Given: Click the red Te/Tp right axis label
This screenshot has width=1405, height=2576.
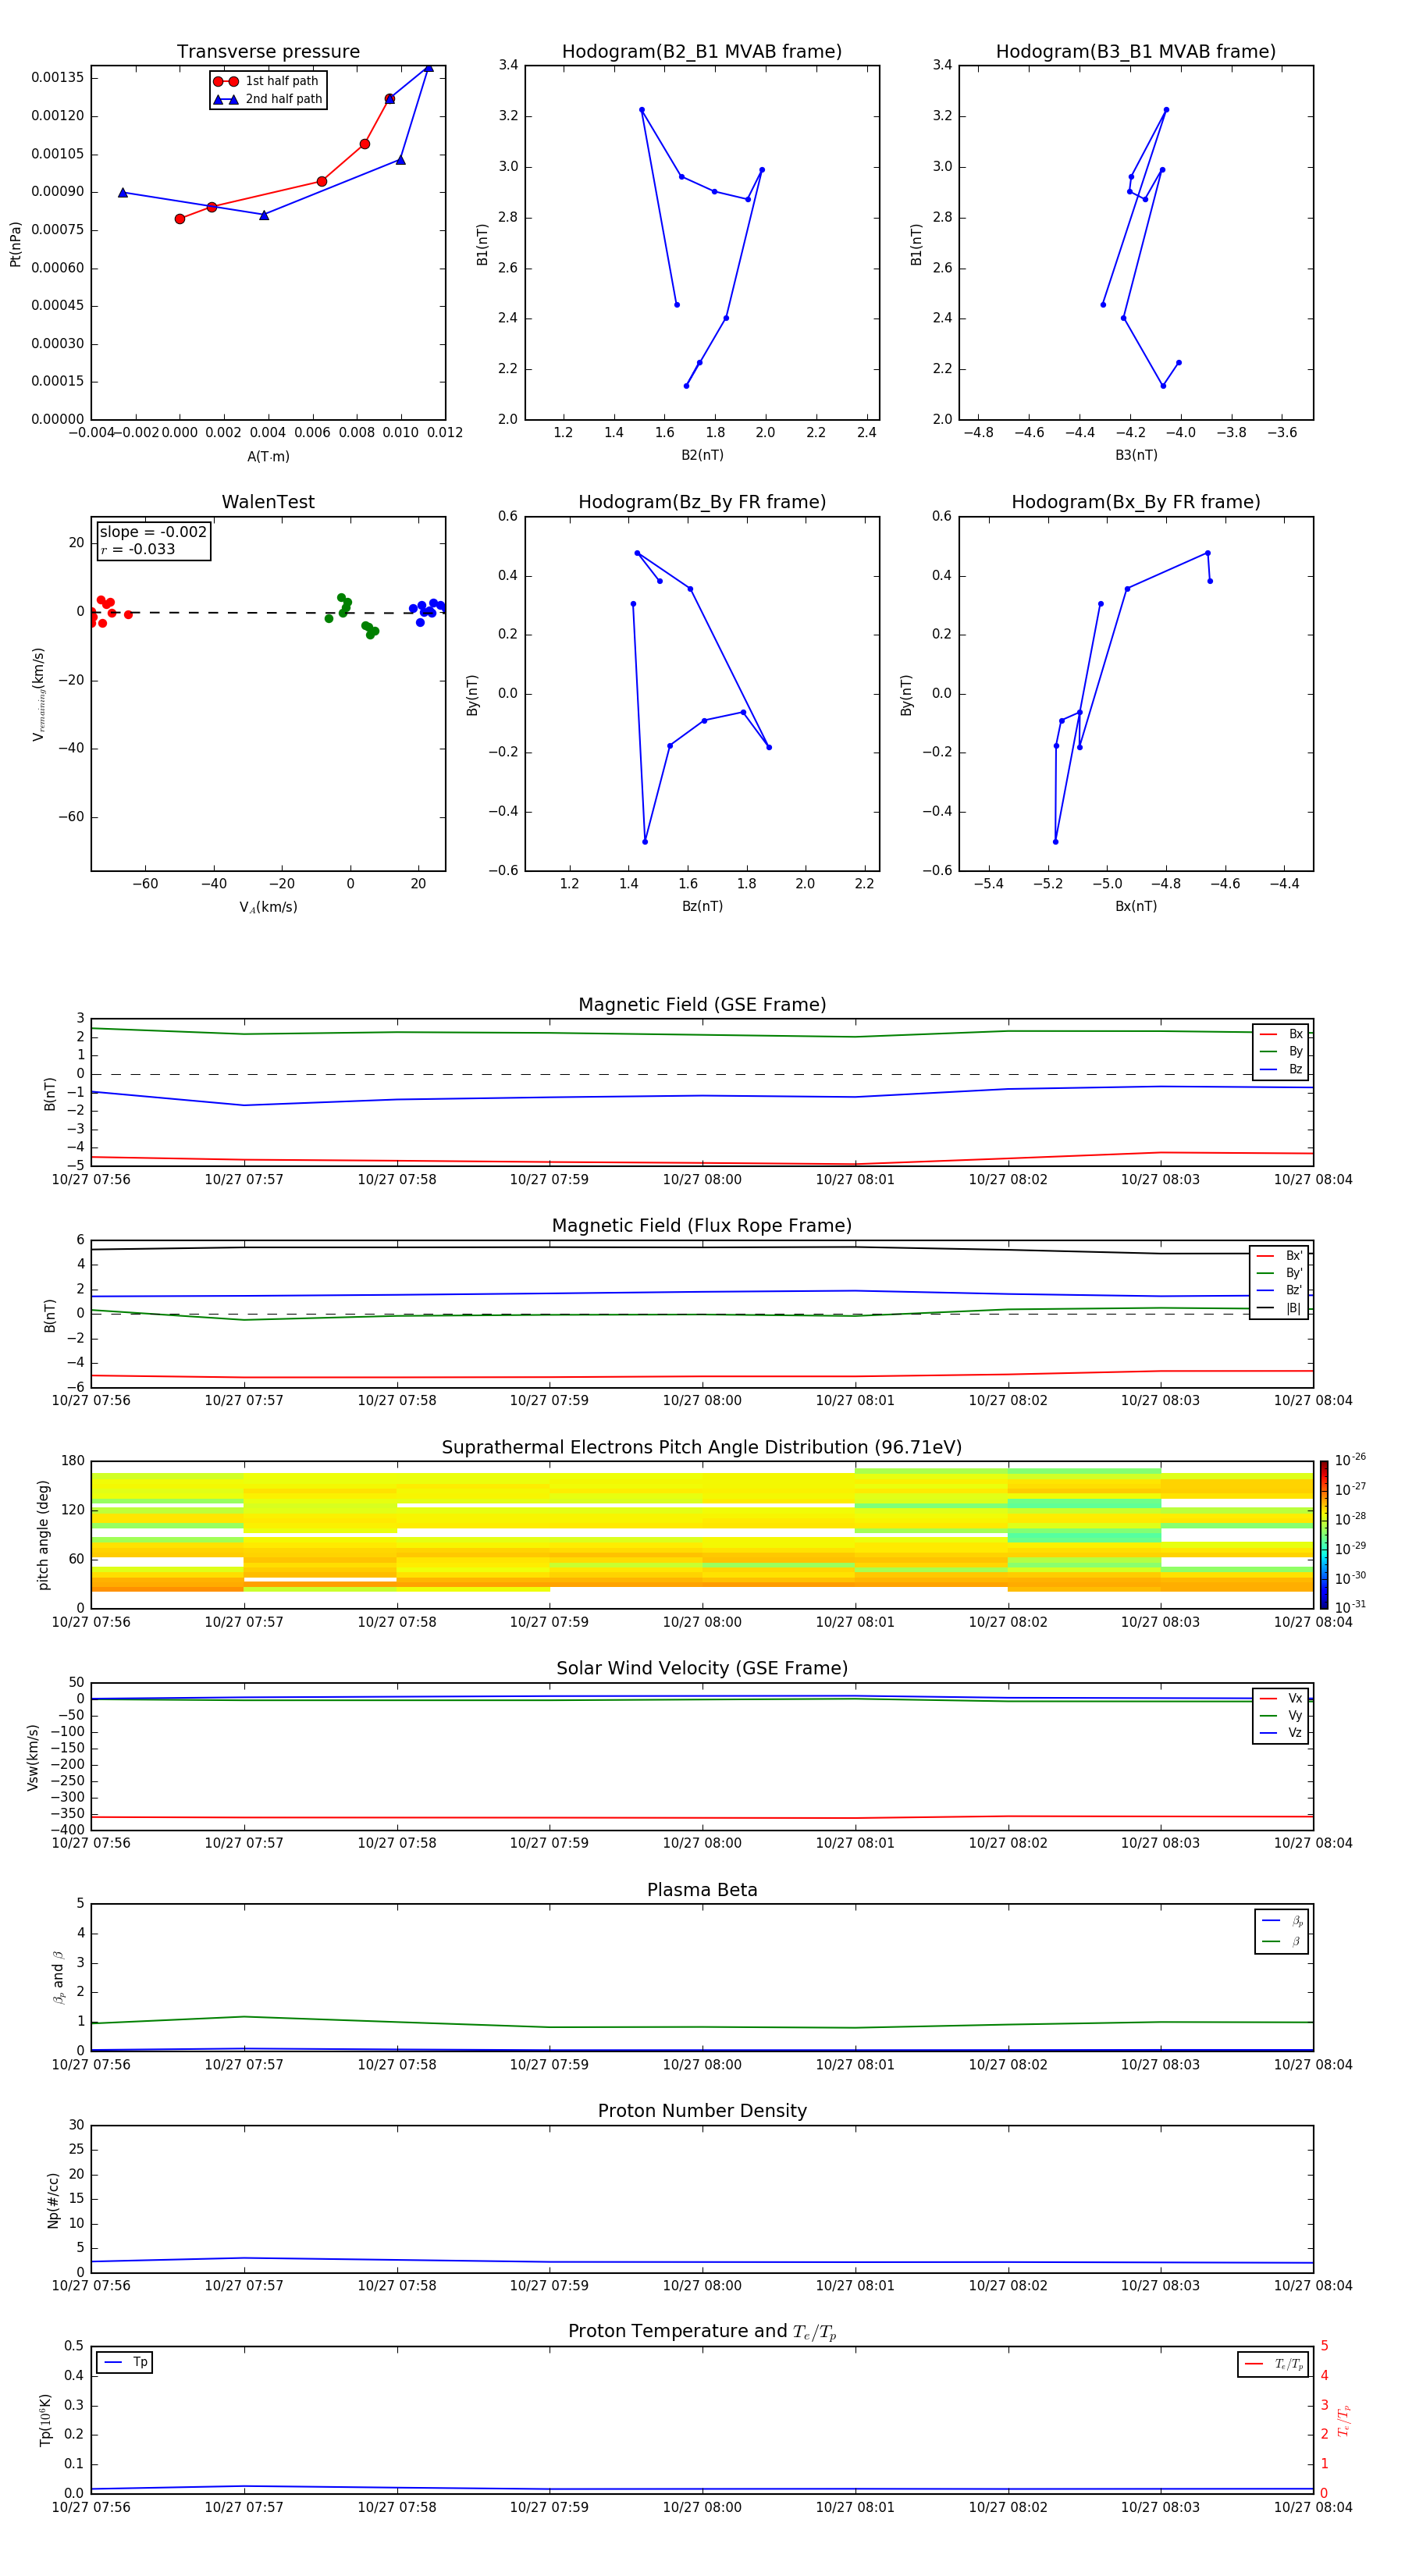Looking at the screenshot, I should pyautogui.click(x=1344, y=2420).
